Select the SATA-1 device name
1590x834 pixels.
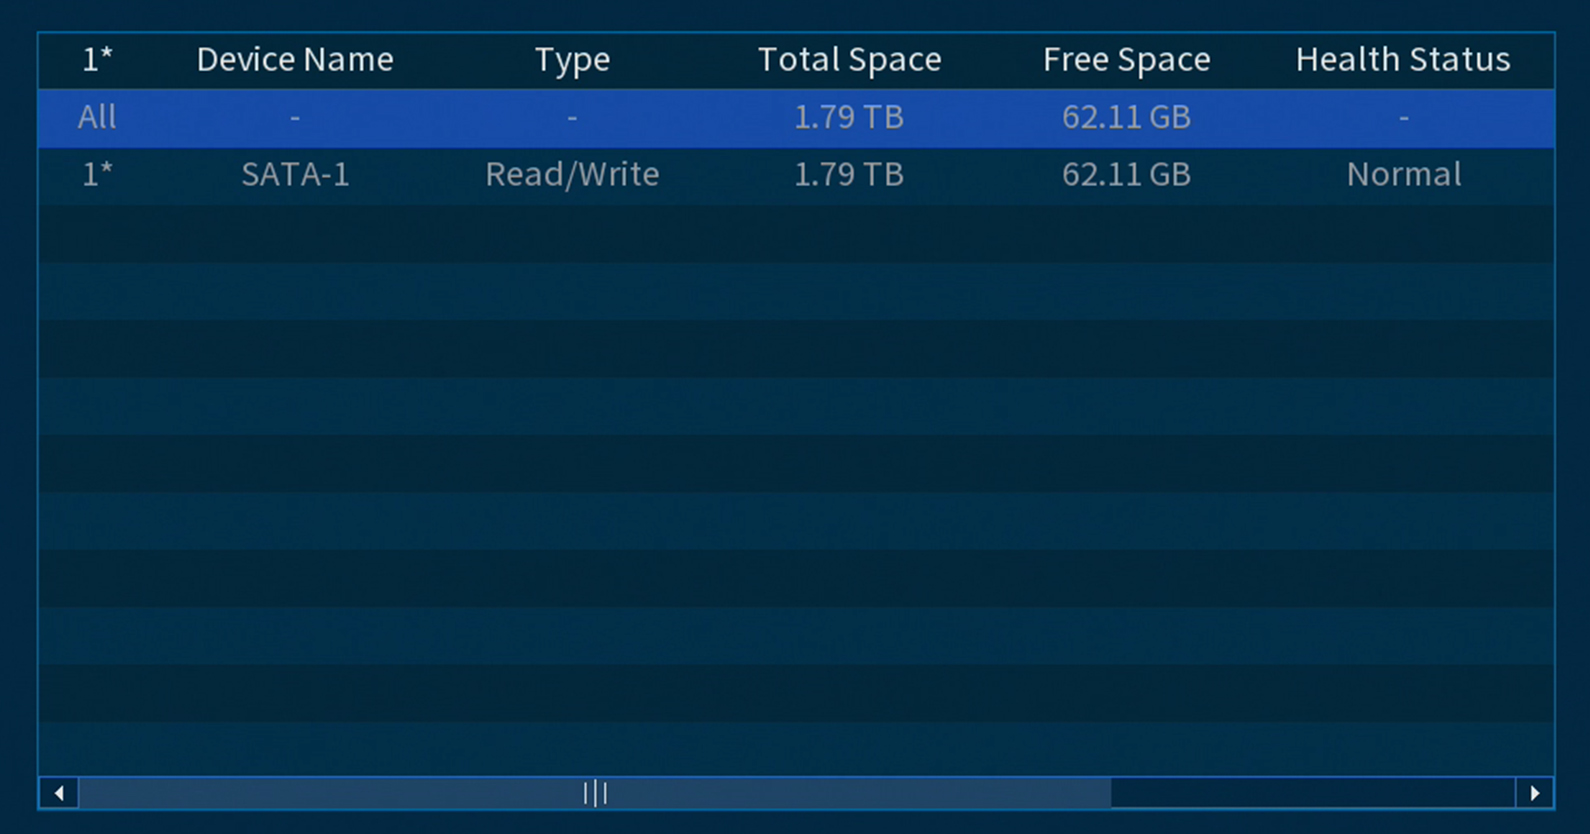(x=295, y=175)
